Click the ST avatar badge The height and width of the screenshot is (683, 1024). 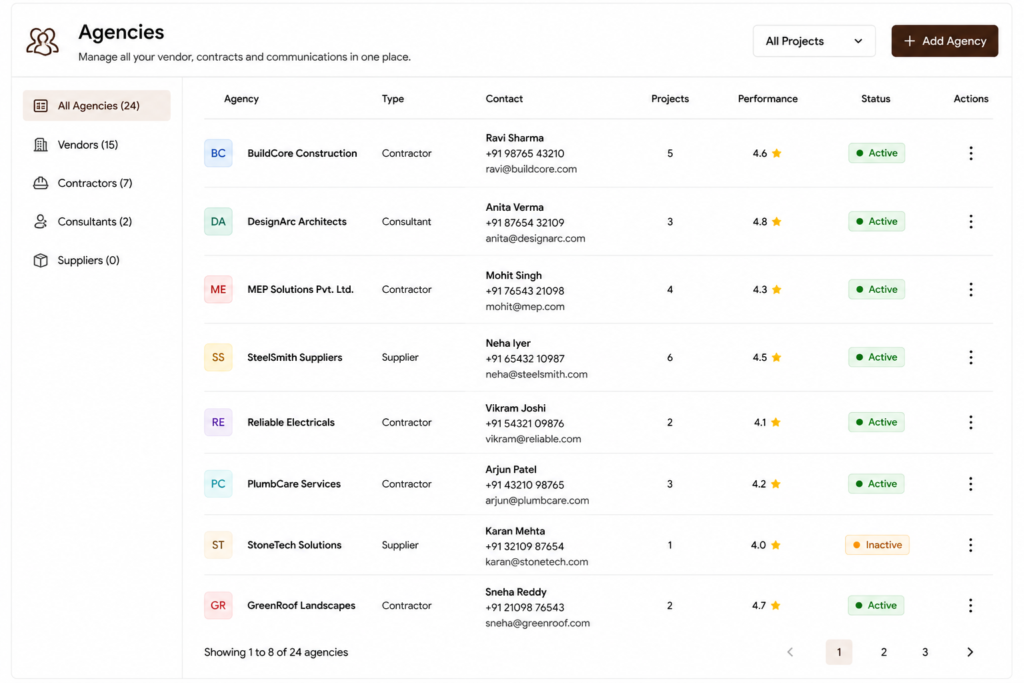click(218, 545)
